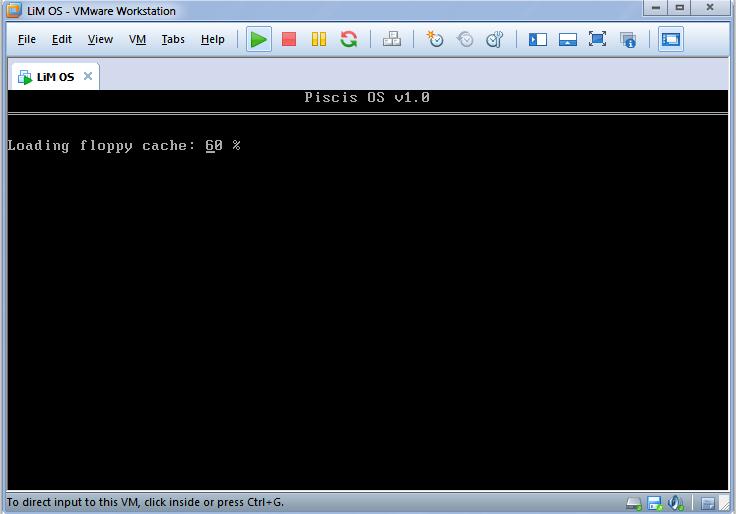The width and height of the screenshot is (736, 514).
Task: Minimize the VMware Workstation window
Action: pos(655,8)
